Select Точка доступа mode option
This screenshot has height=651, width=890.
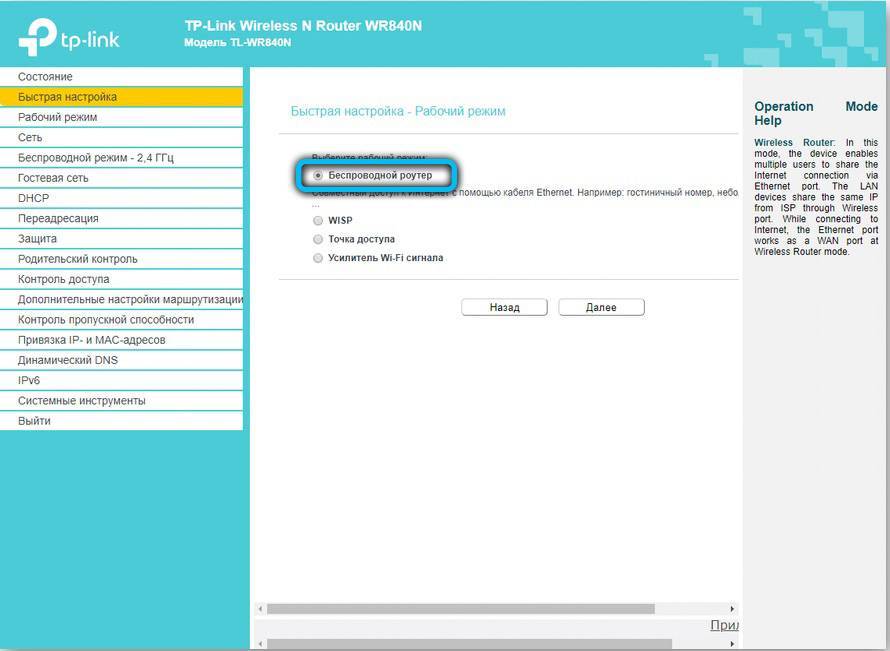(x=318, y=240)
